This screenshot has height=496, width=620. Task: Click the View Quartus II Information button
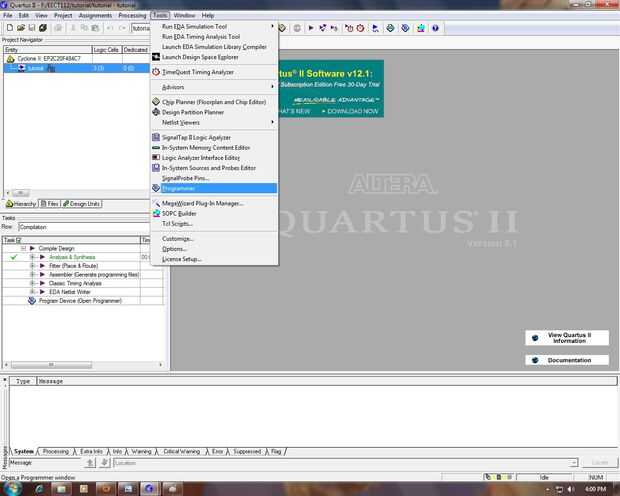[567, 338]
